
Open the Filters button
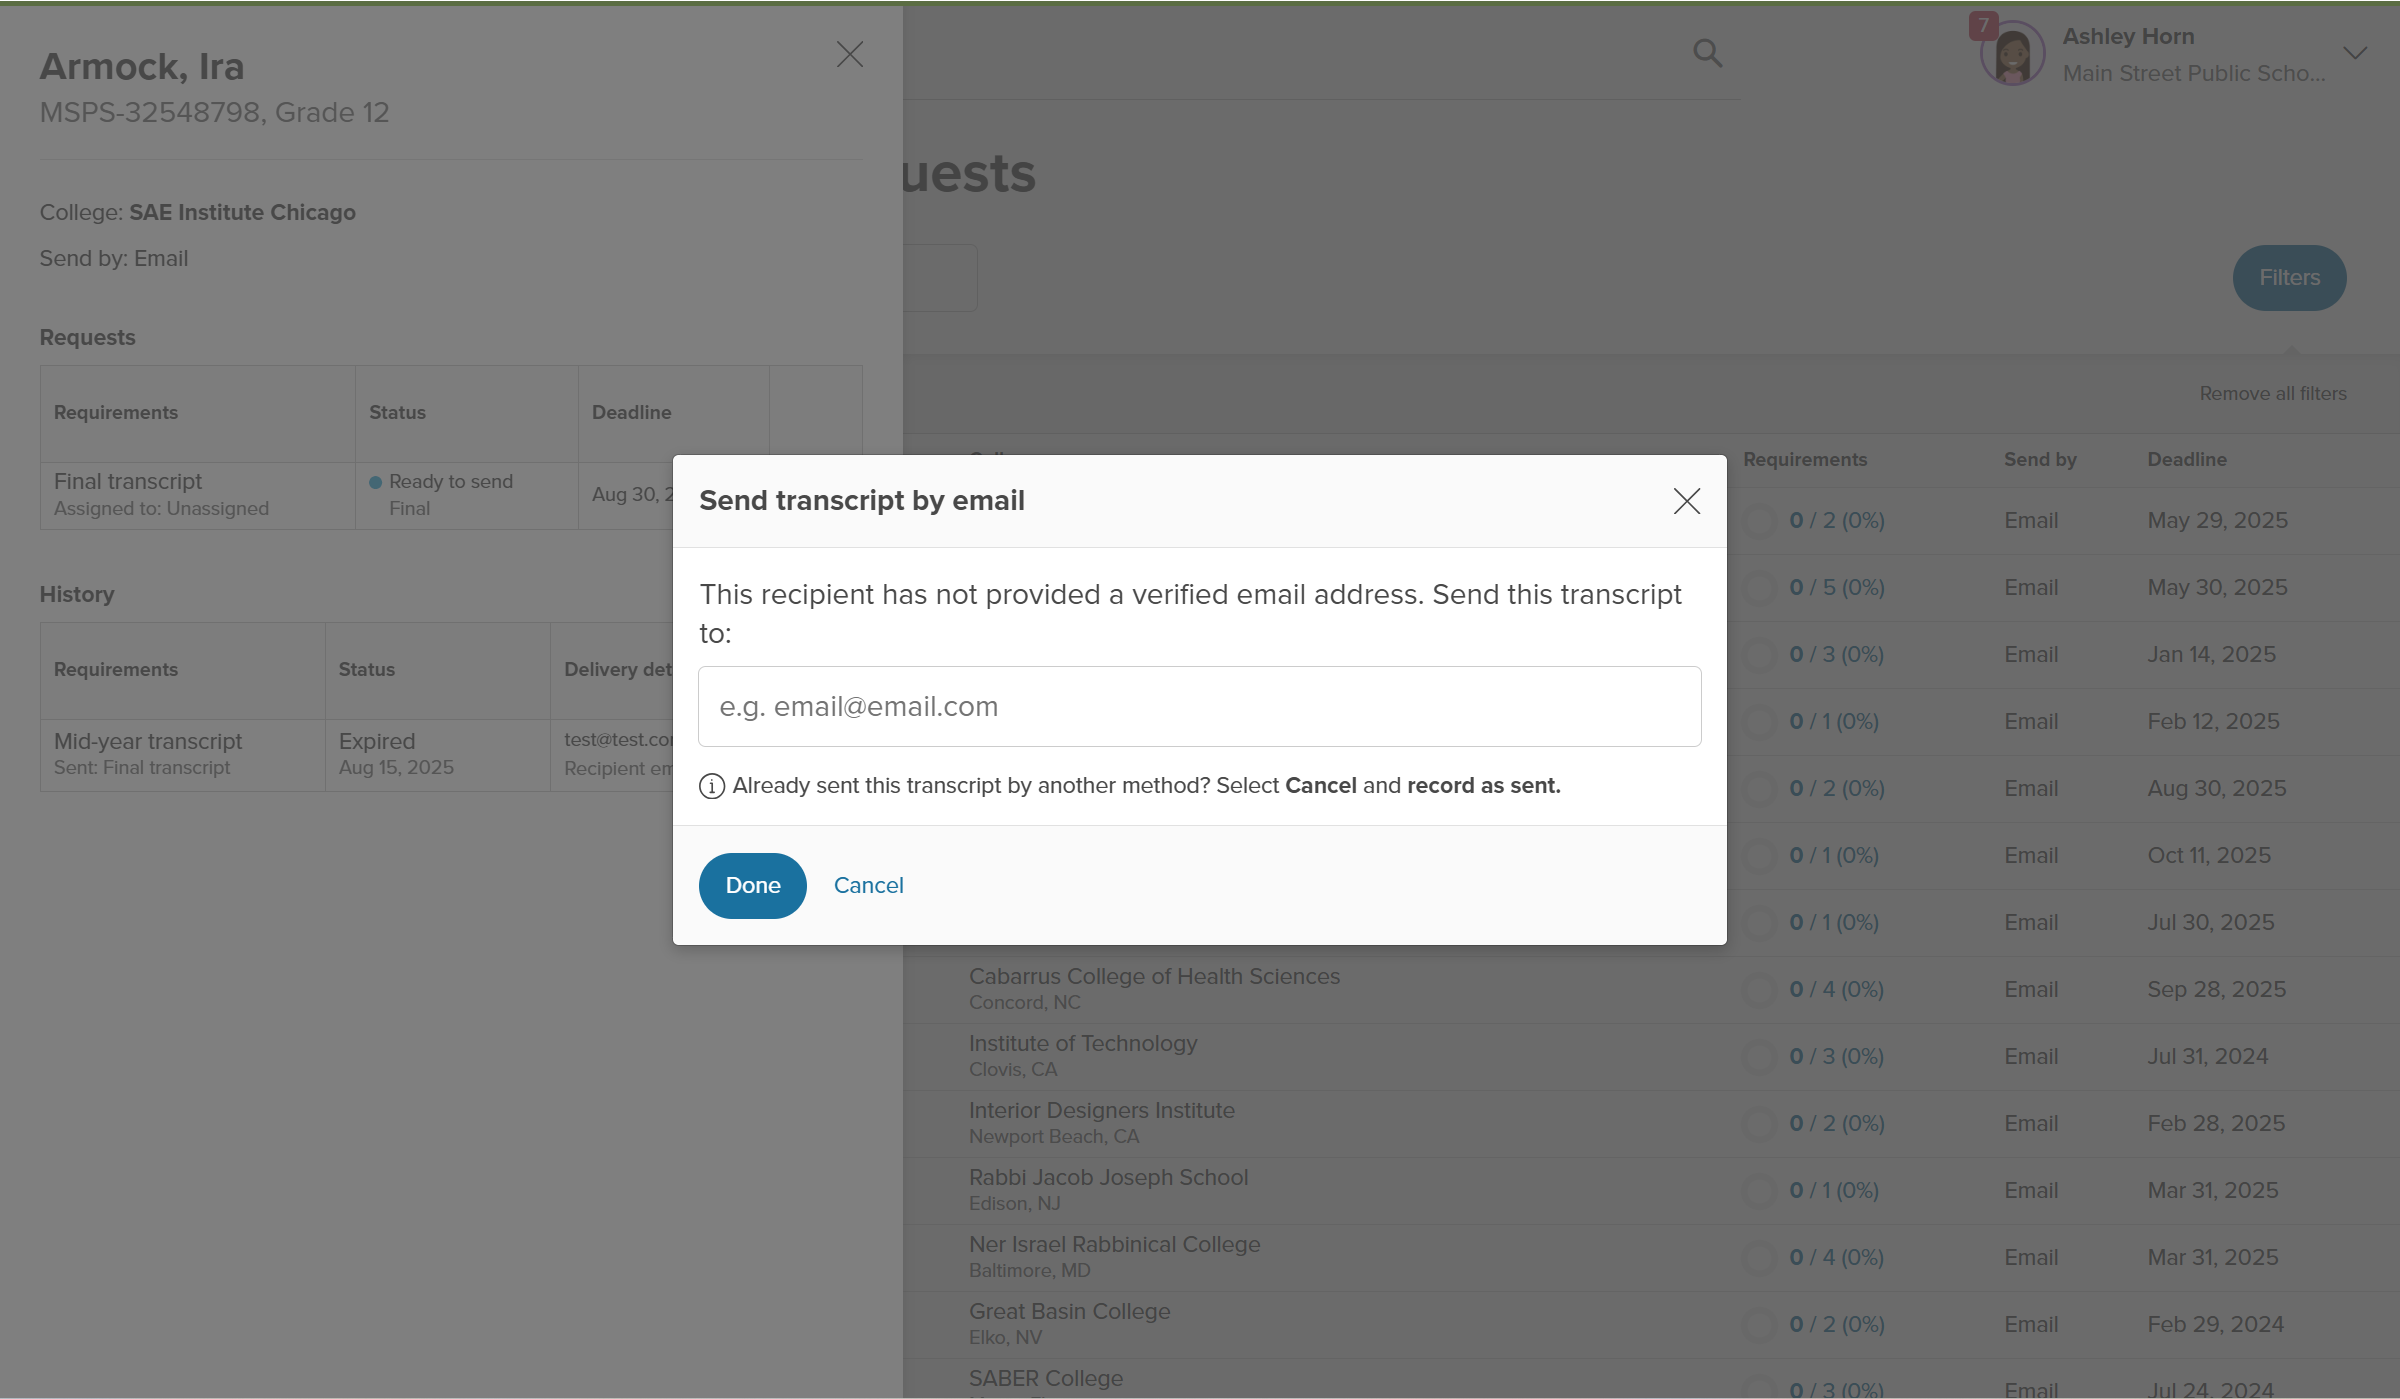(2289, 278)
